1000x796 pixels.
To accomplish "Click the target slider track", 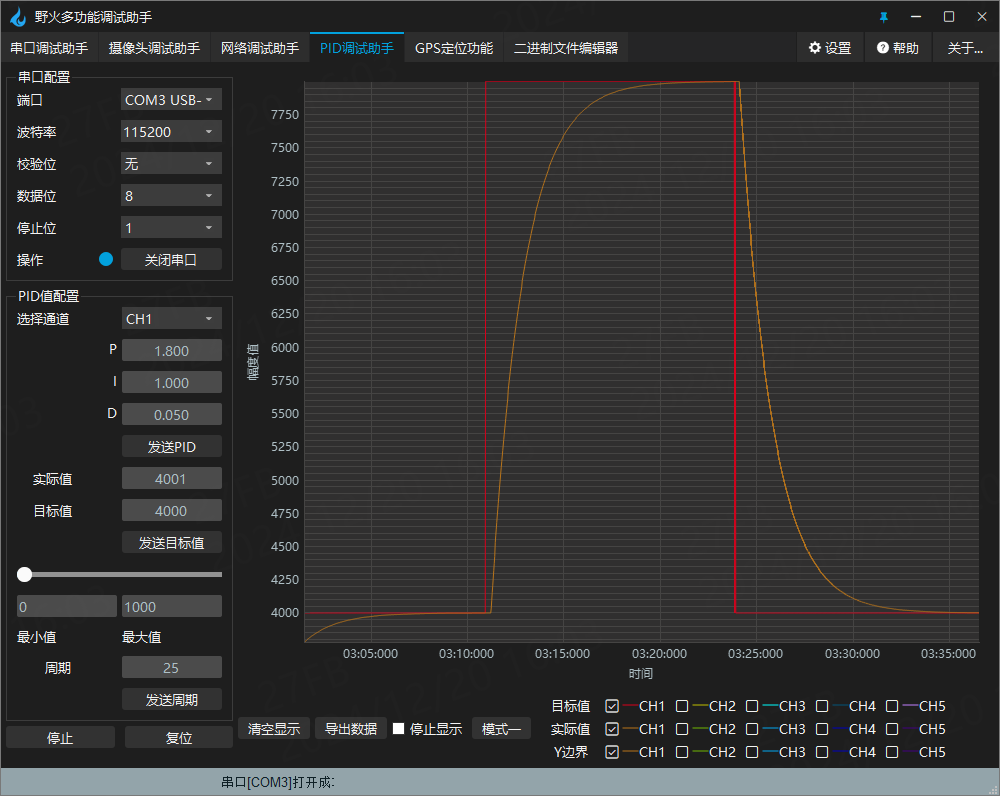I will pos(121,574).
